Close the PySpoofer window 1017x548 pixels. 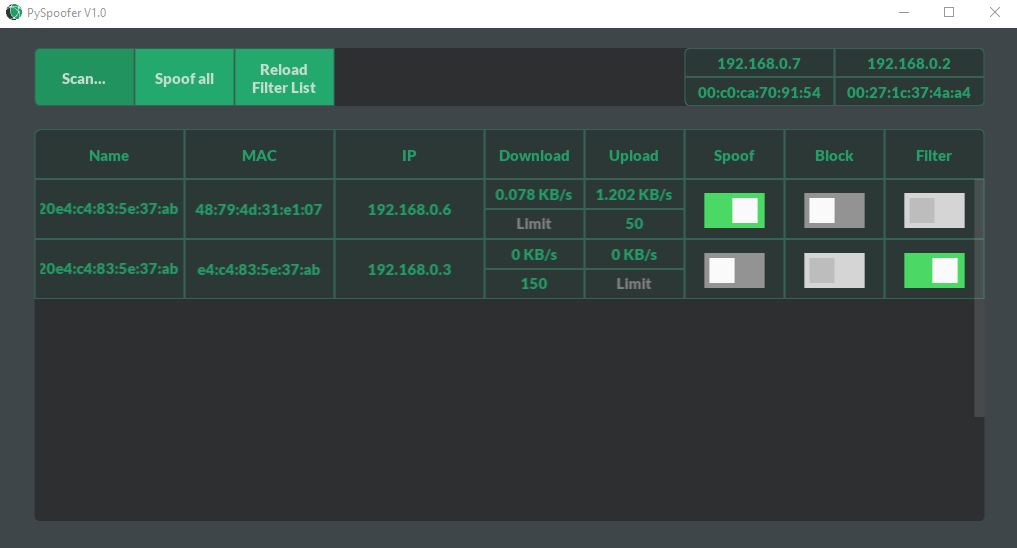click(994, 12)
